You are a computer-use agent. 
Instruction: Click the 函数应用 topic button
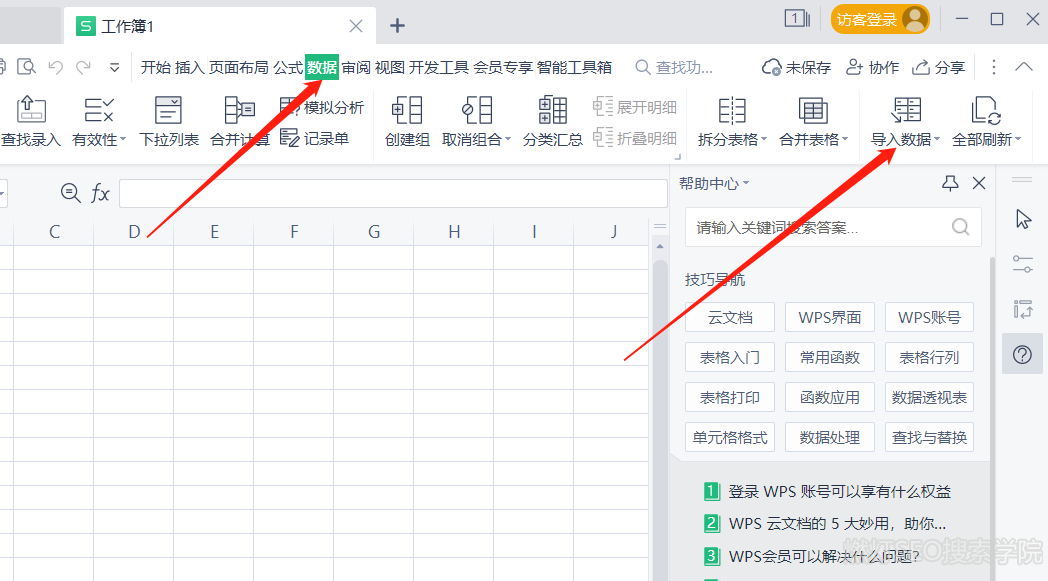point(829,397)
